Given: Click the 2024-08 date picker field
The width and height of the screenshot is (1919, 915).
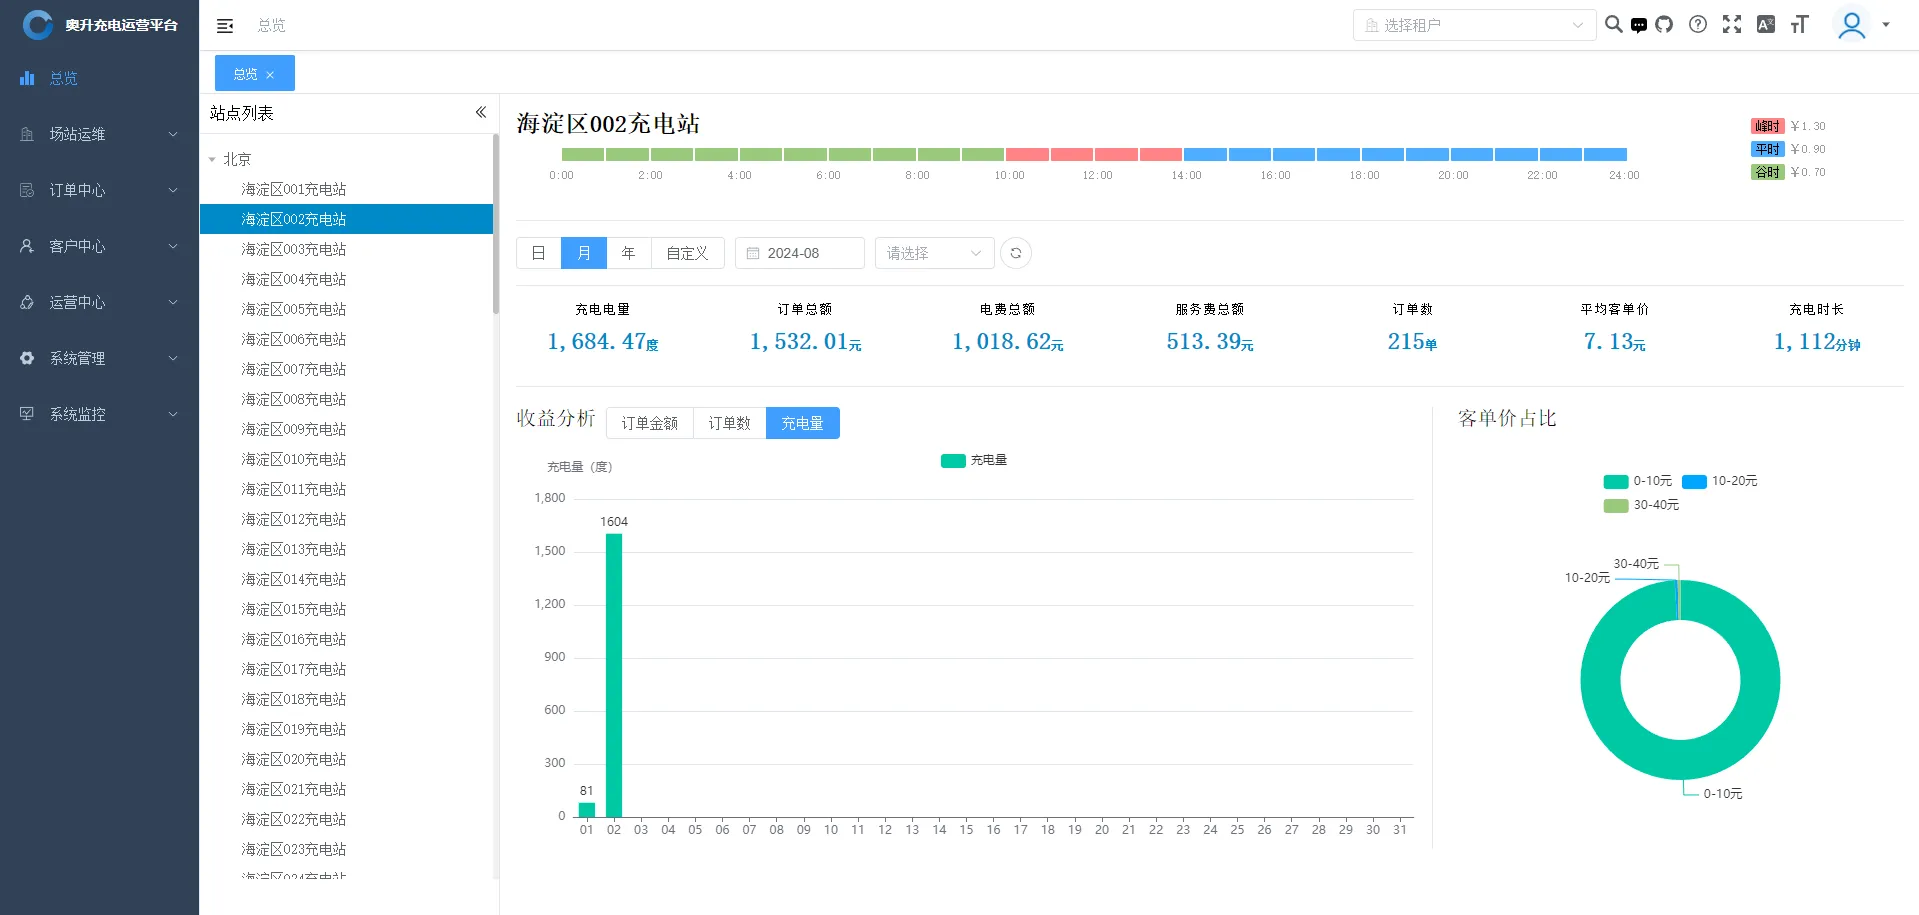Looking at the screenshot, I should coord(800,253).
